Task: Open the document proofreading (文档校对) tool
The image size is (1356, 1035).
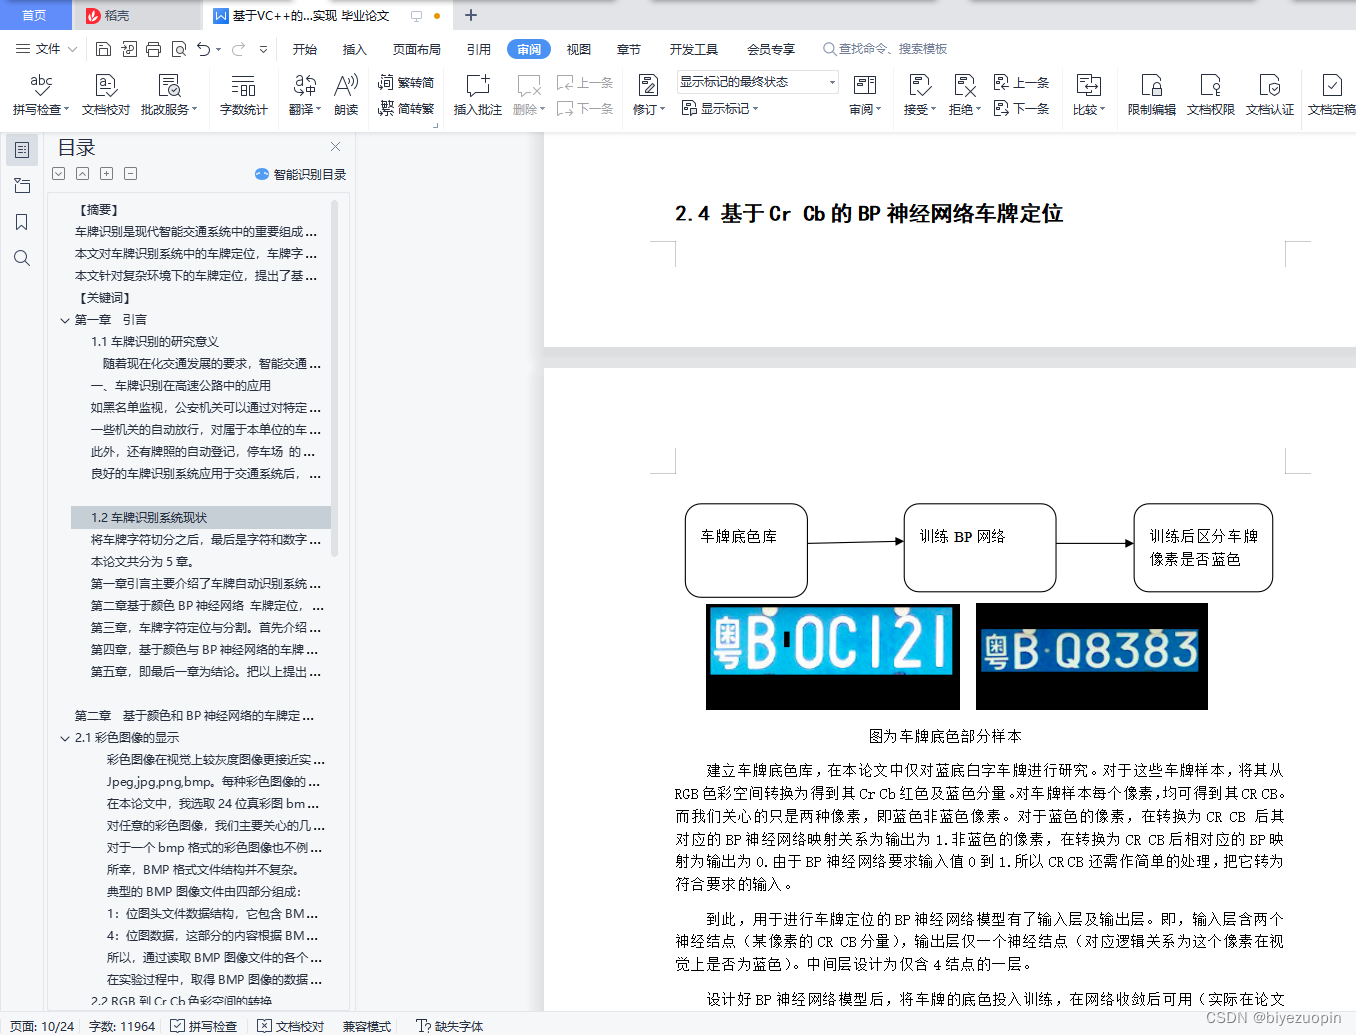Action: 106,95
